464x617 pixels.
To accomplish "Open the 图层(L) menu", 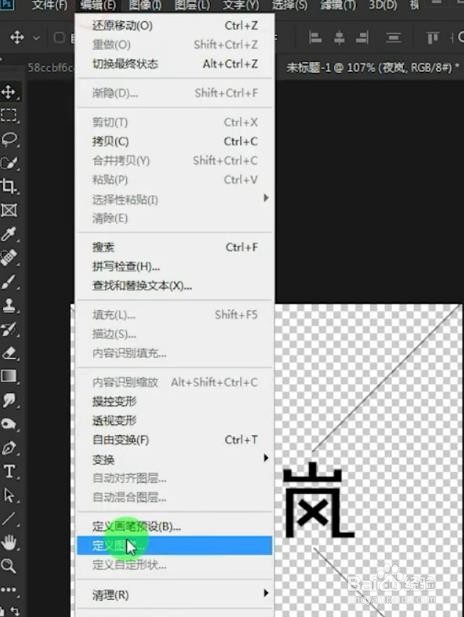I will coord(192,5).
